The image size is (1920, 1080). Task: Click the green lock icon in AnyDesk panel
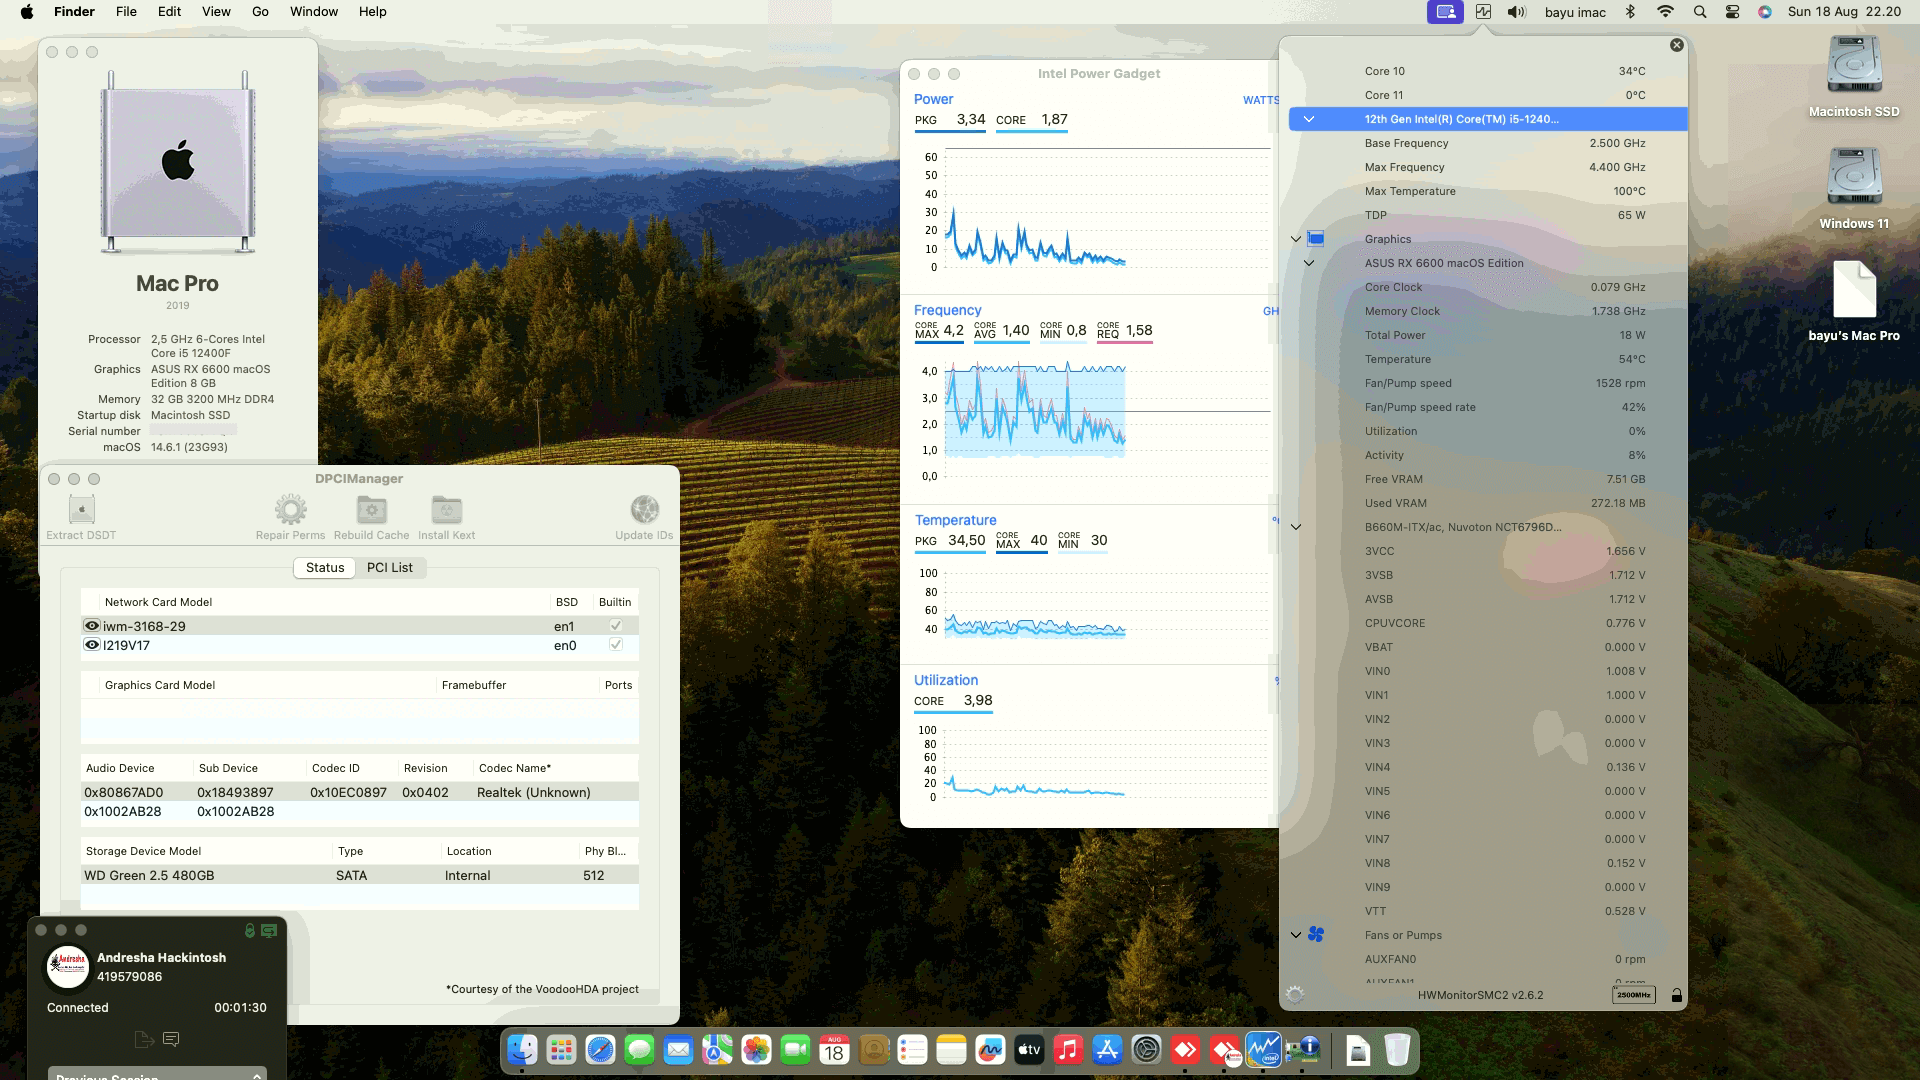tap(250, 930)
